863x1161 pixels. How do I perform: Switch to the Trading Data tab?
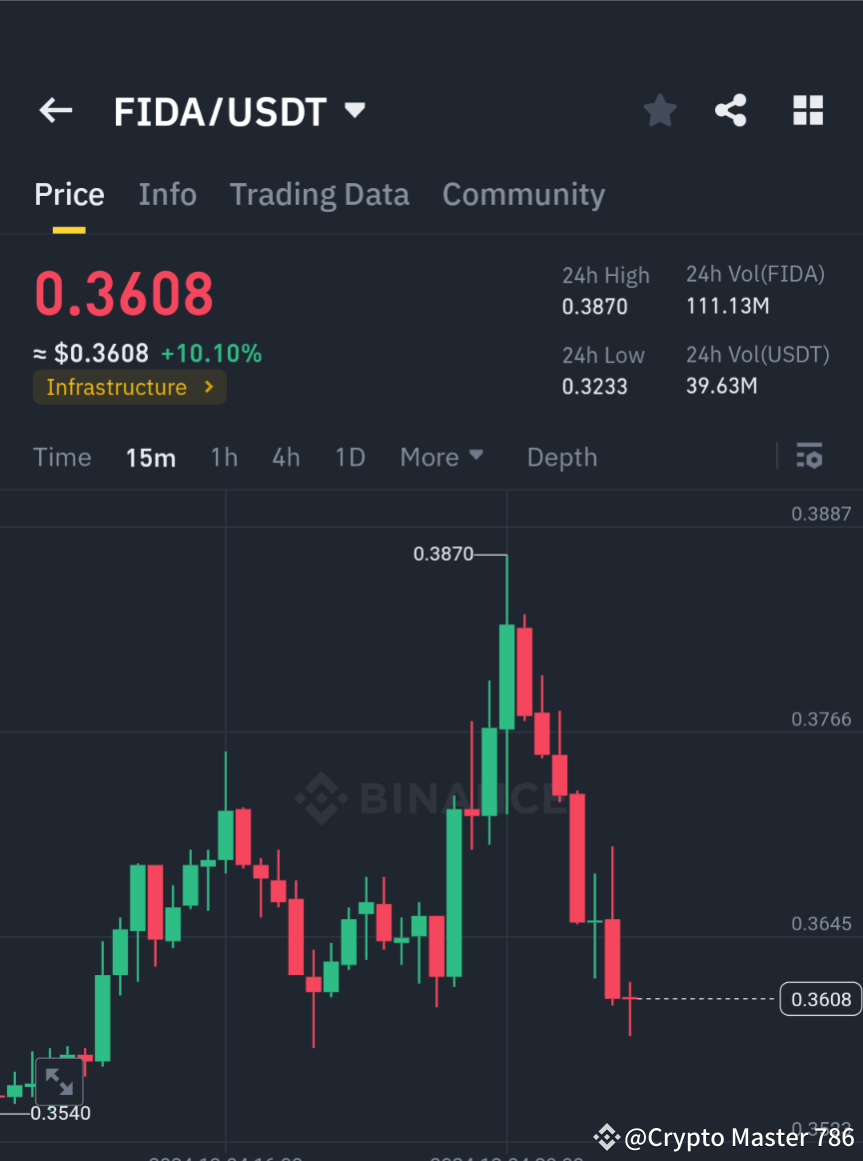point(319,194)
